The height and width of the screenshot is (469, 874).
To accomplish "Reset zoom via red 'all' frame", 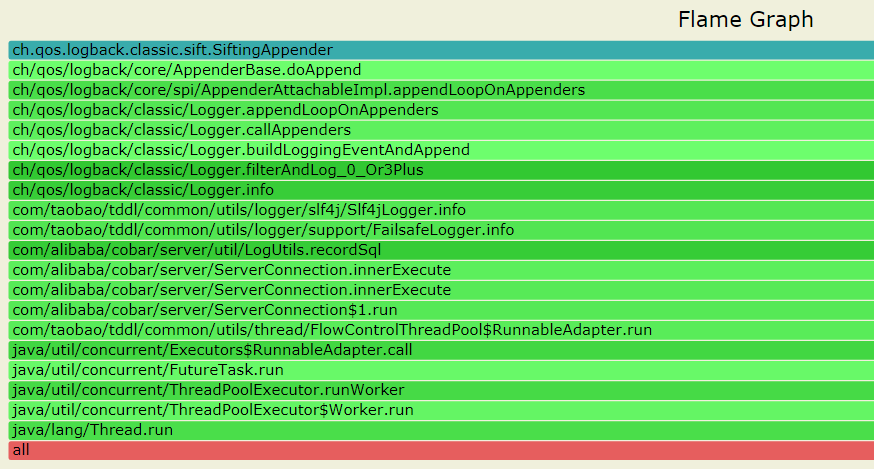I will pos(441,451).
